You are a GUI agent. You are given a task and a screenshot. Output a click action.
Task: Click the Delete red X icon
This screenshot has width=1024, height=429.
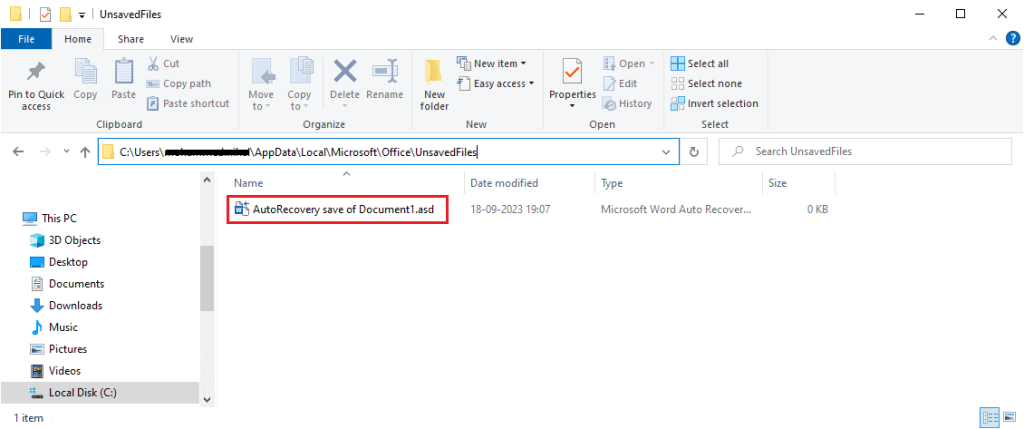pyautogui.click(x=345, y=72)
